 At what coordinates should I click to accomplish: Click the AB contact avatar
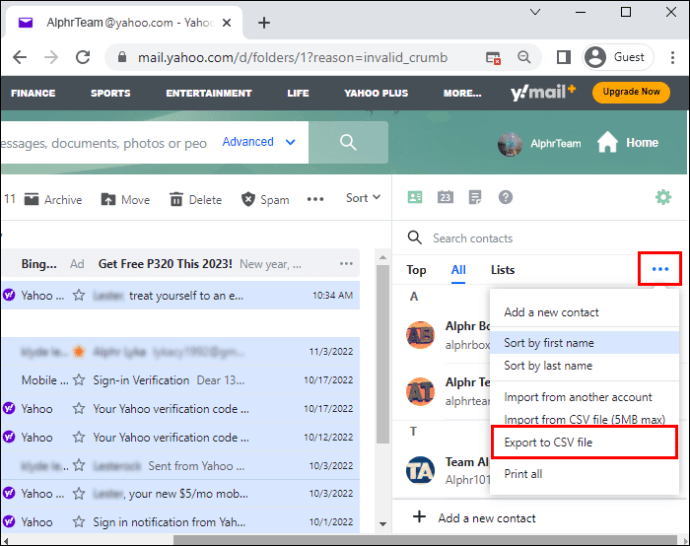pyautogui.click(x=420, y=335)
